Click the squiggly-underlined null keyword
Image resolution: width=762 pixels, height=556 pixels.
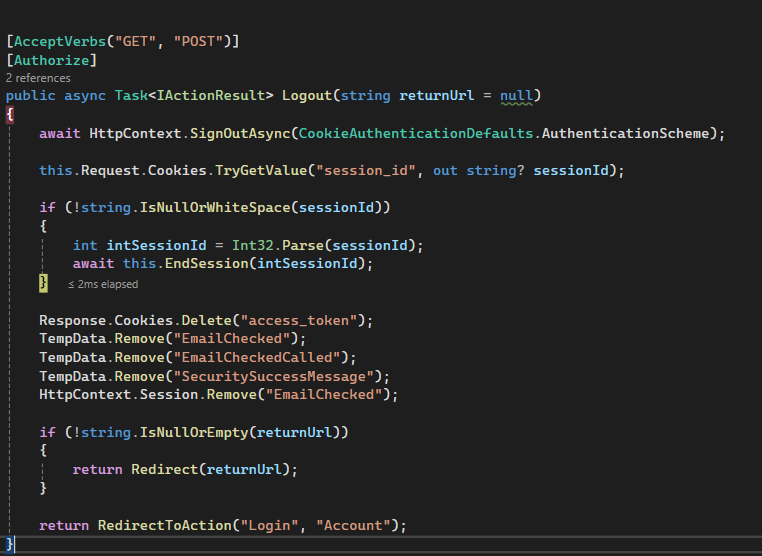517,96
